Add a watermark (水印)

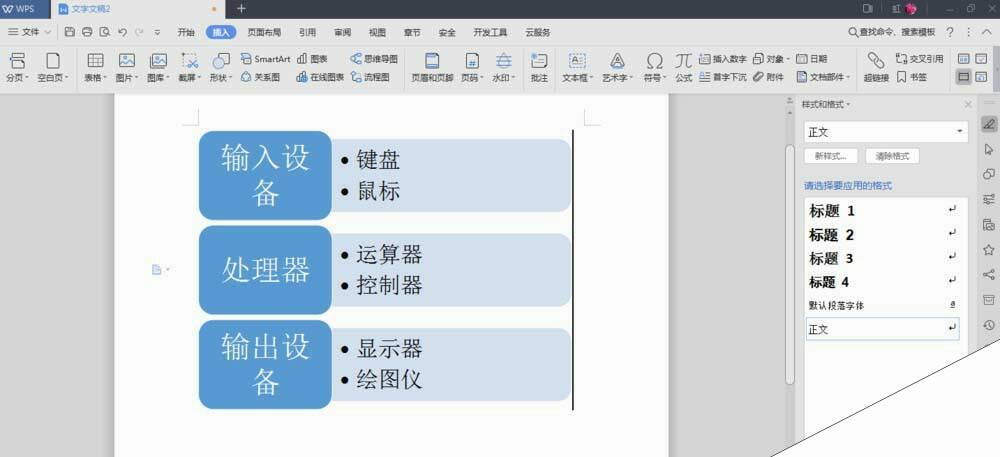[x=504, y=68]
